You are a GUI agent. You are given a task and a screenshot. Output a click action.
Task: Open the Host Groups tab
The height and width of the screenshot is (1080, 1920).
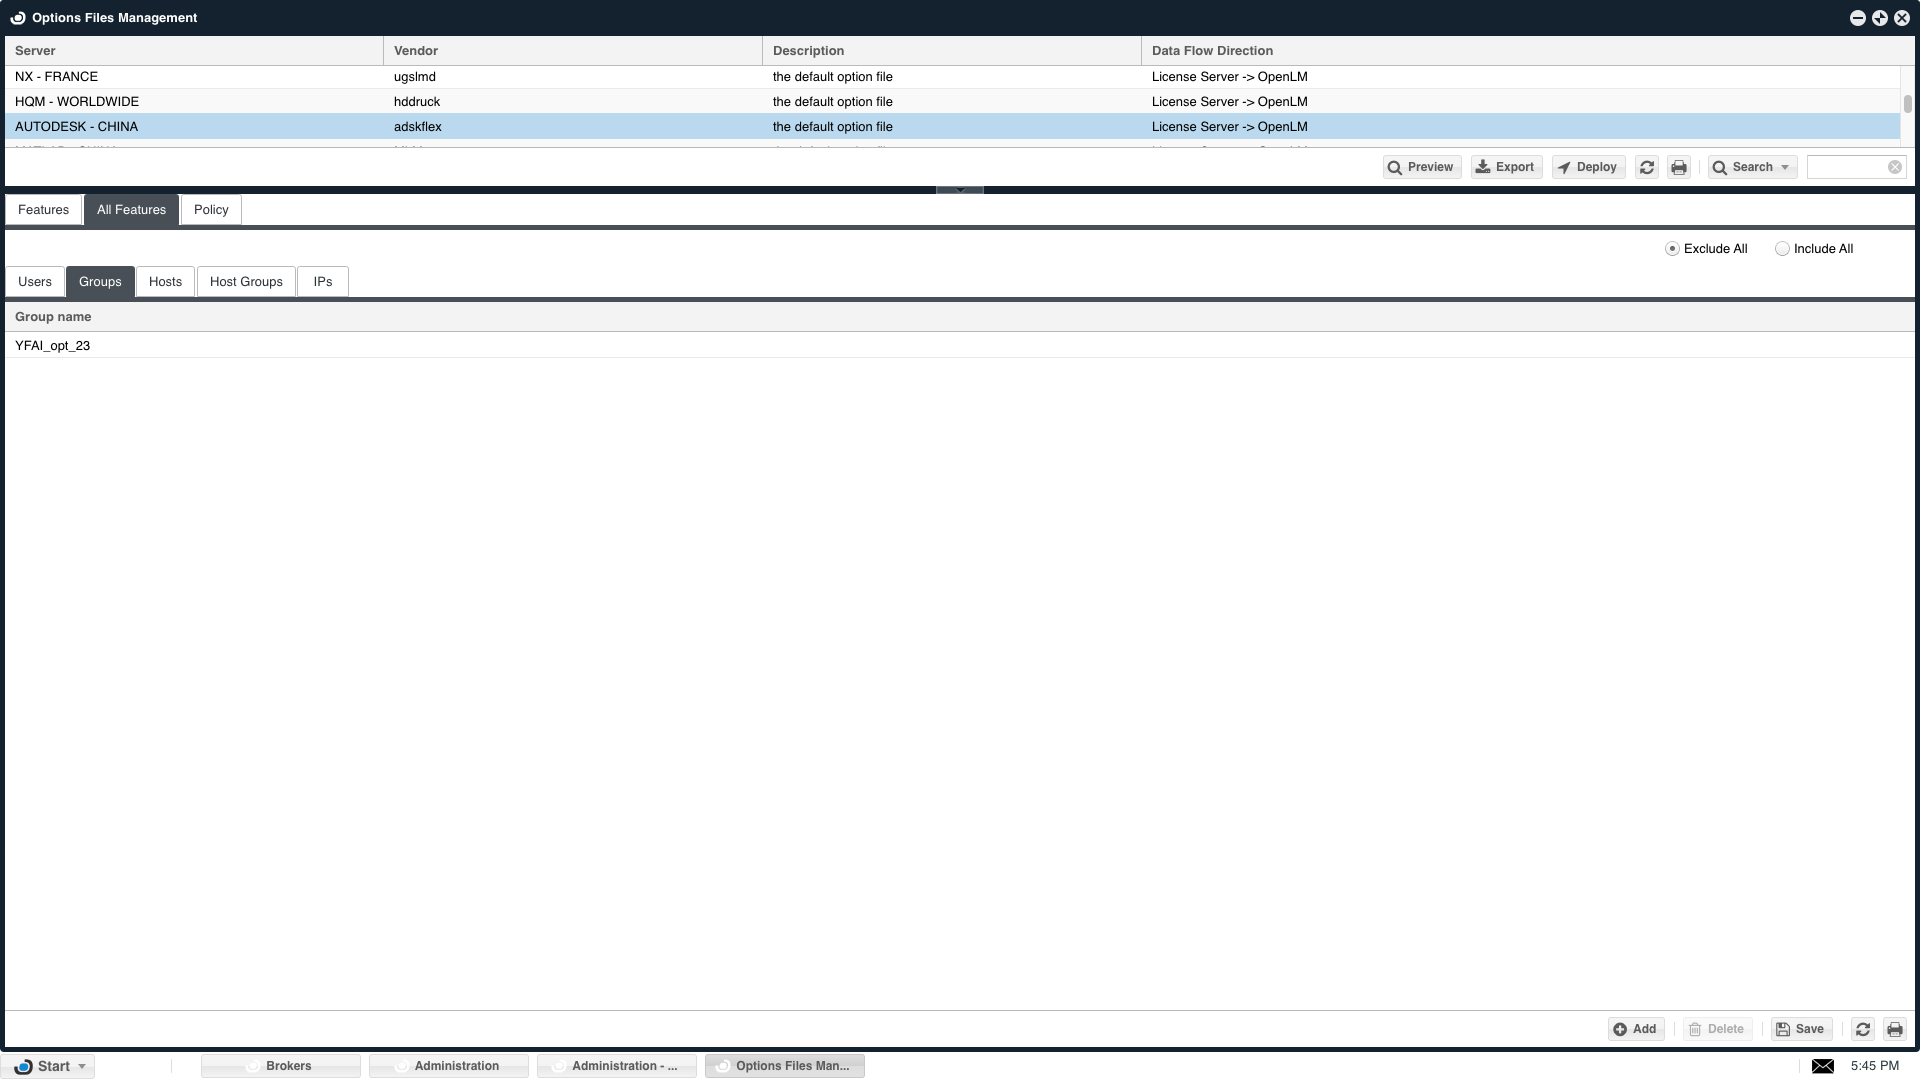(x=246, y=282)
